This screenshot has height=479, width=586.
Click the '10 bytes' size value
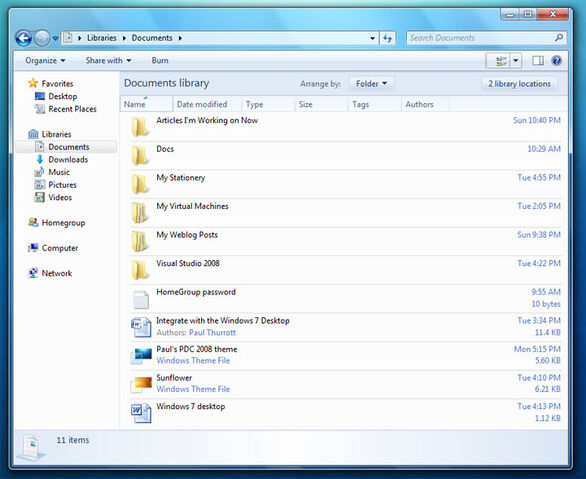pos(546,304)
